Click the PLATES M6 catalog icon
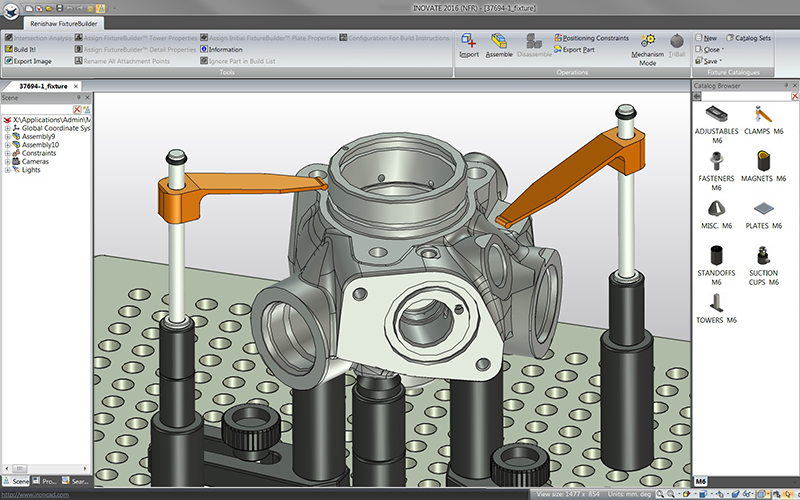 point(763,207)
